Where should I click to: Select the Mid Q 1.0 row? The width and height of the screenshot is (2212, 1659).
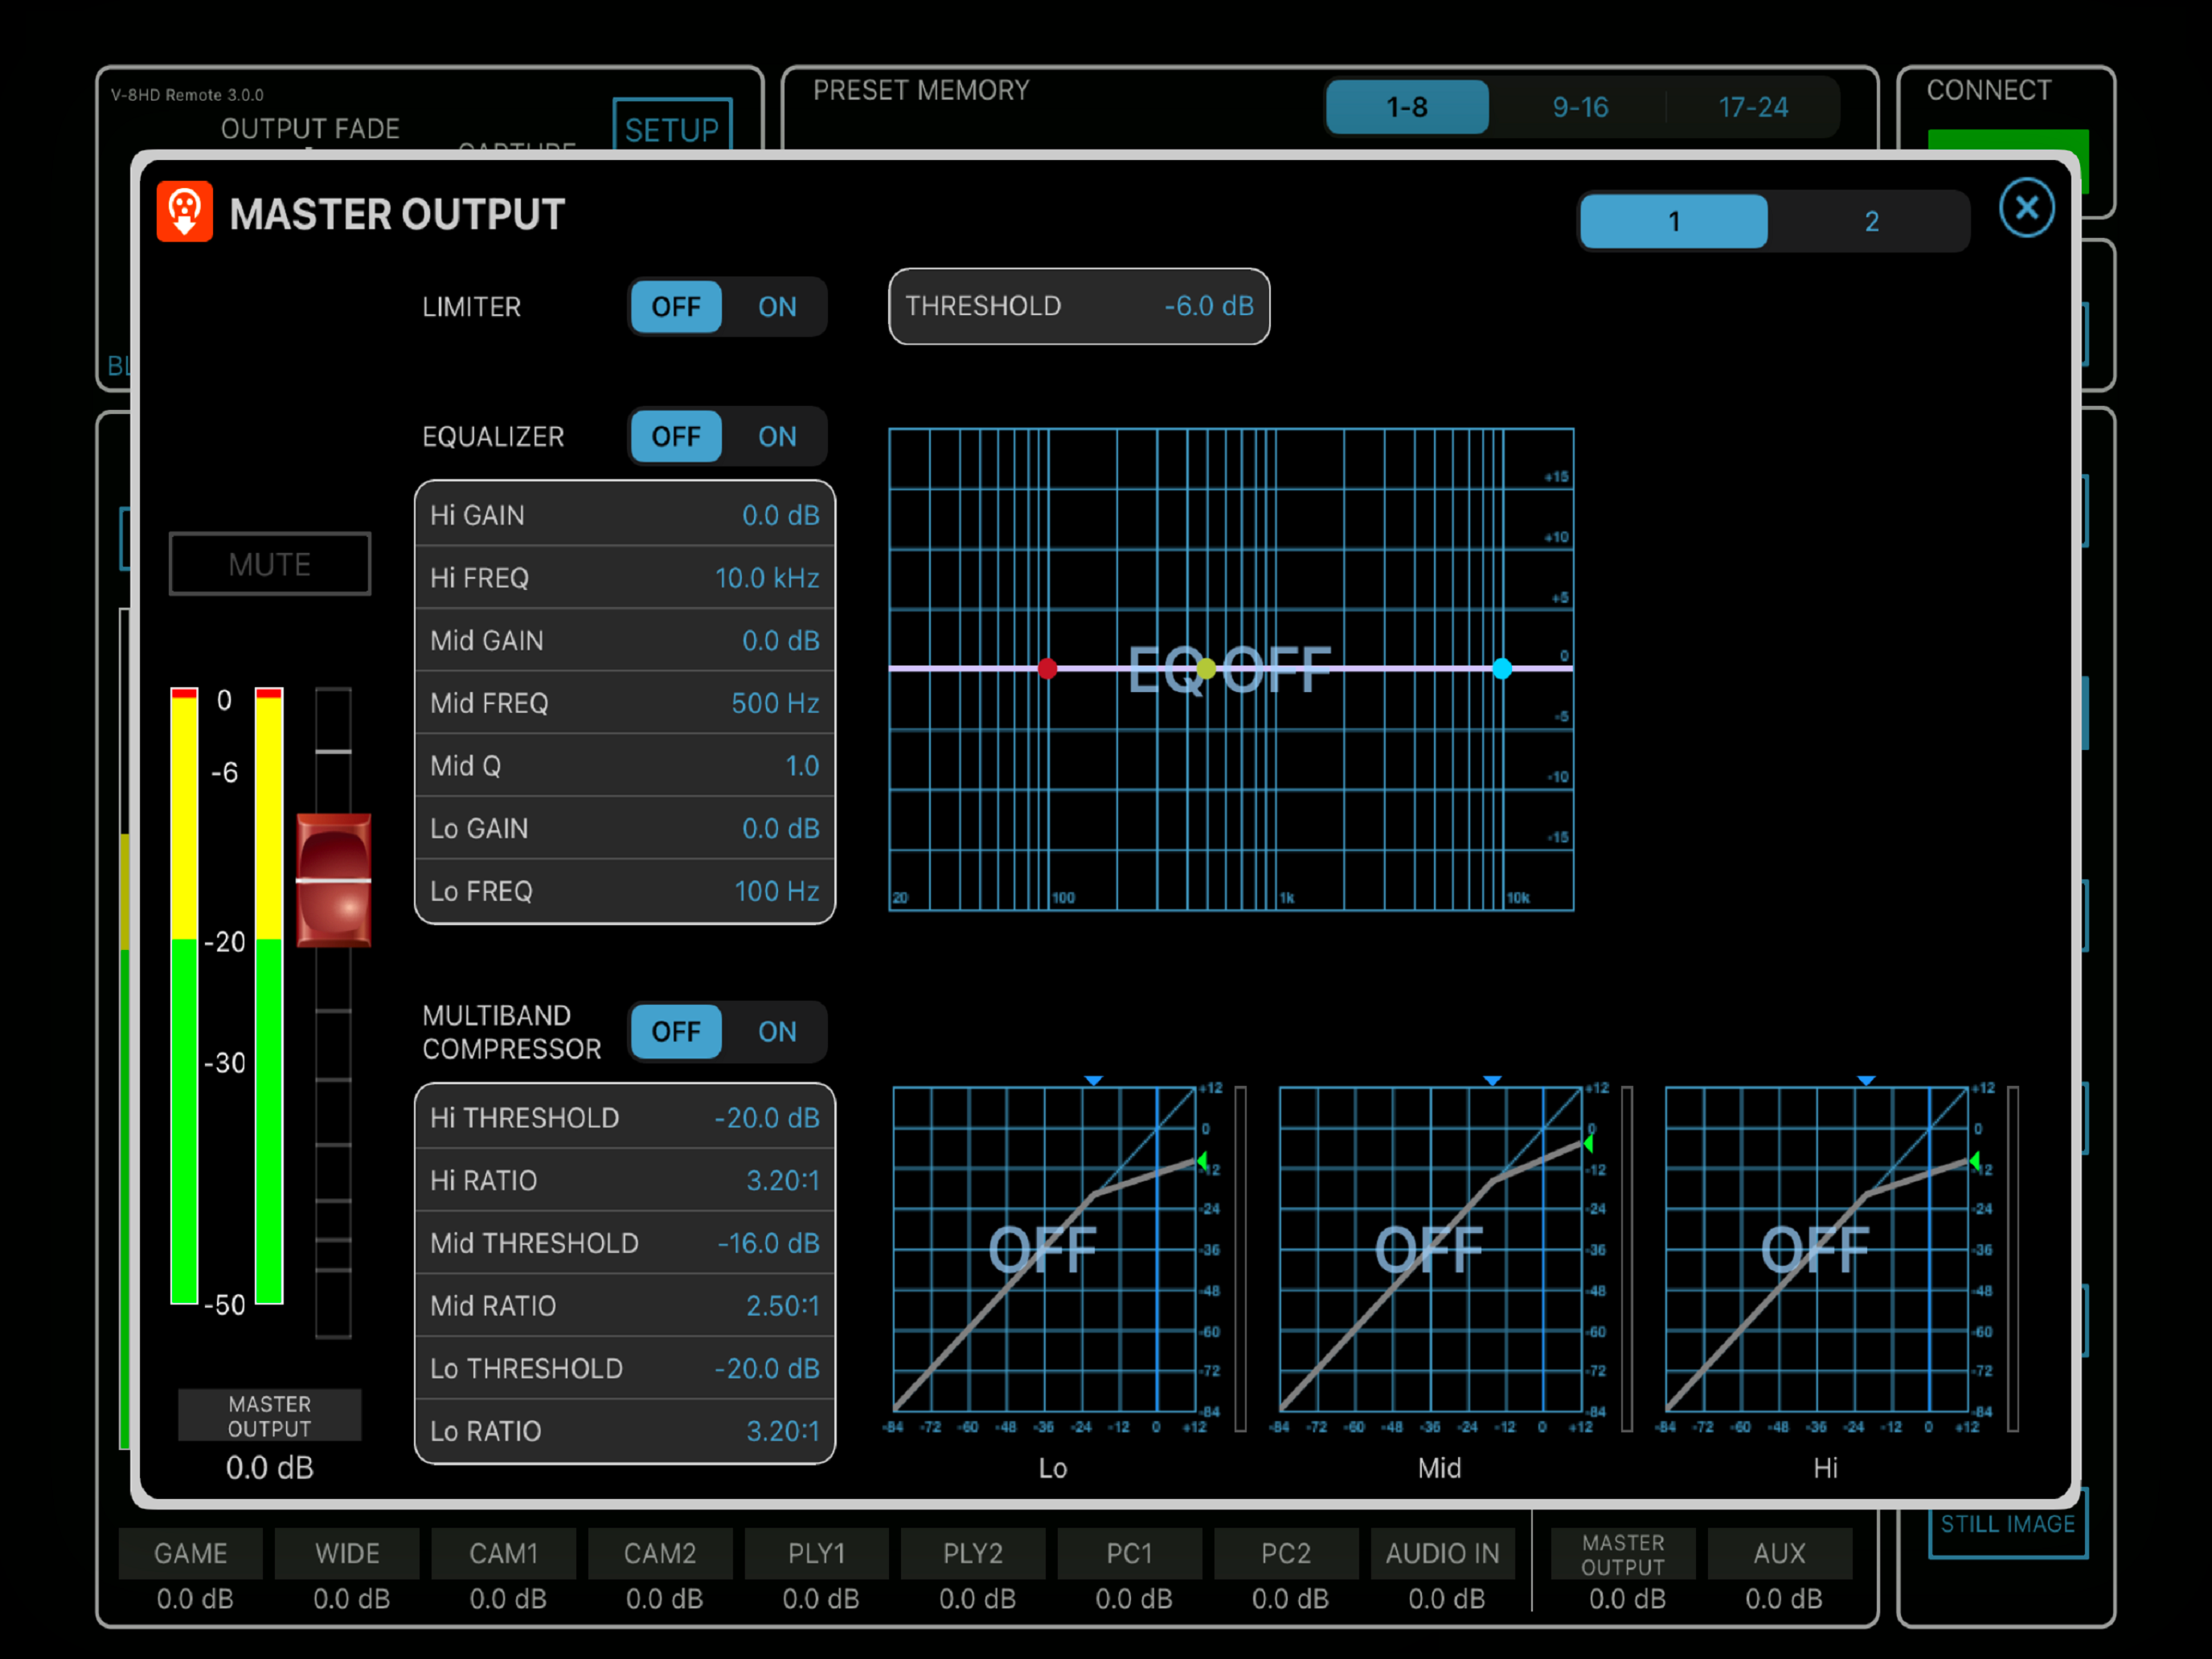625,766
